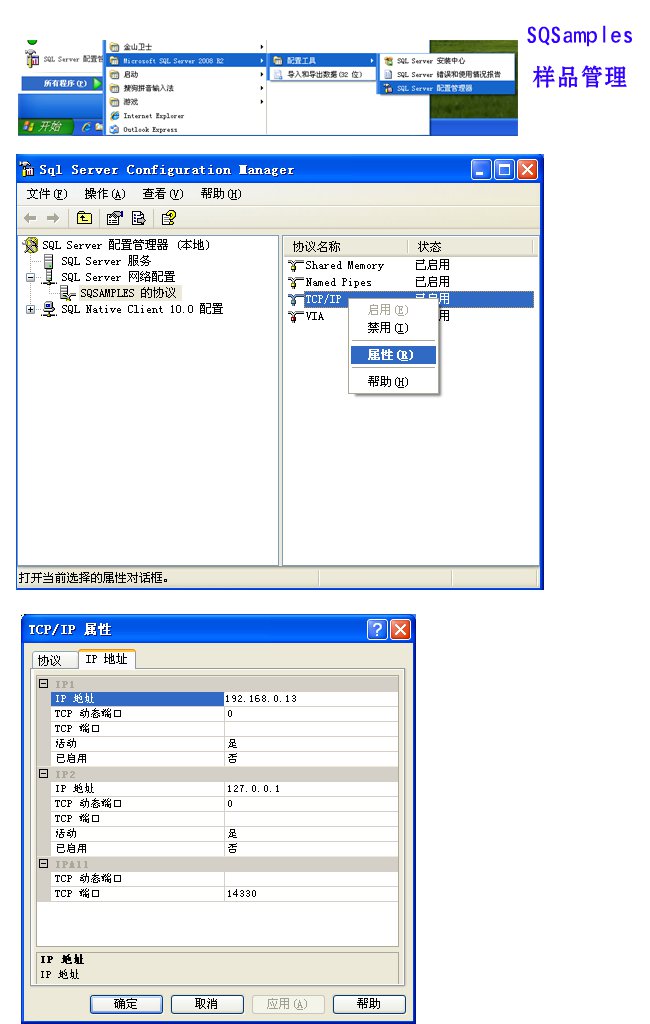Select the Shared Memory protocol icon

(x=295, y=265)
